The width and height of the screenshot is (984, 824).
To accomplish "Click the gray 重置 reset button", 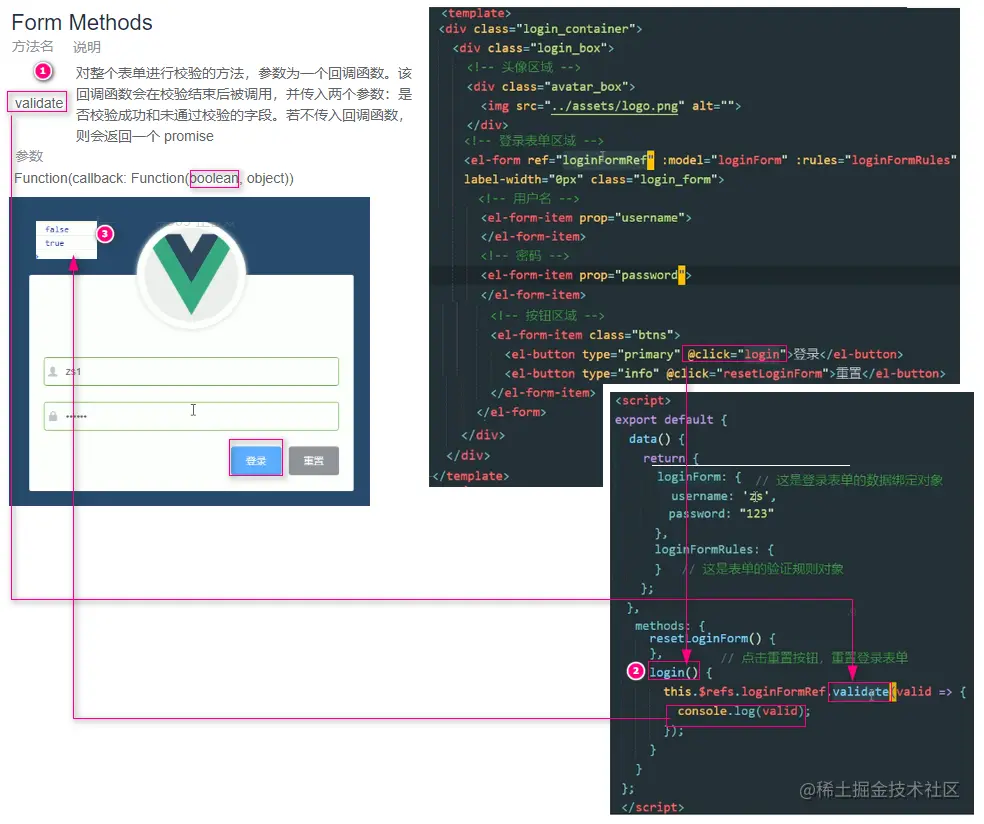I will click(314, 460).
